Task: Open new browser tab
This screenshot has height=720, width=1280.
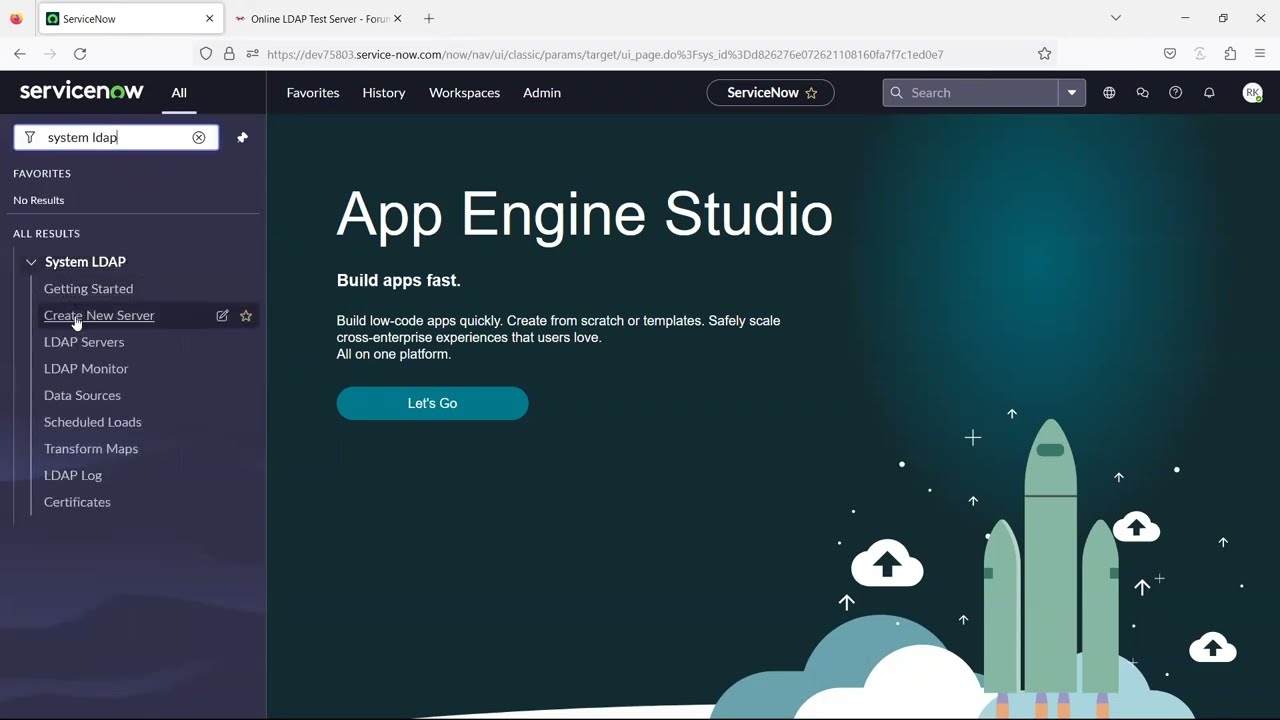Action: click(x=429, y=18)
